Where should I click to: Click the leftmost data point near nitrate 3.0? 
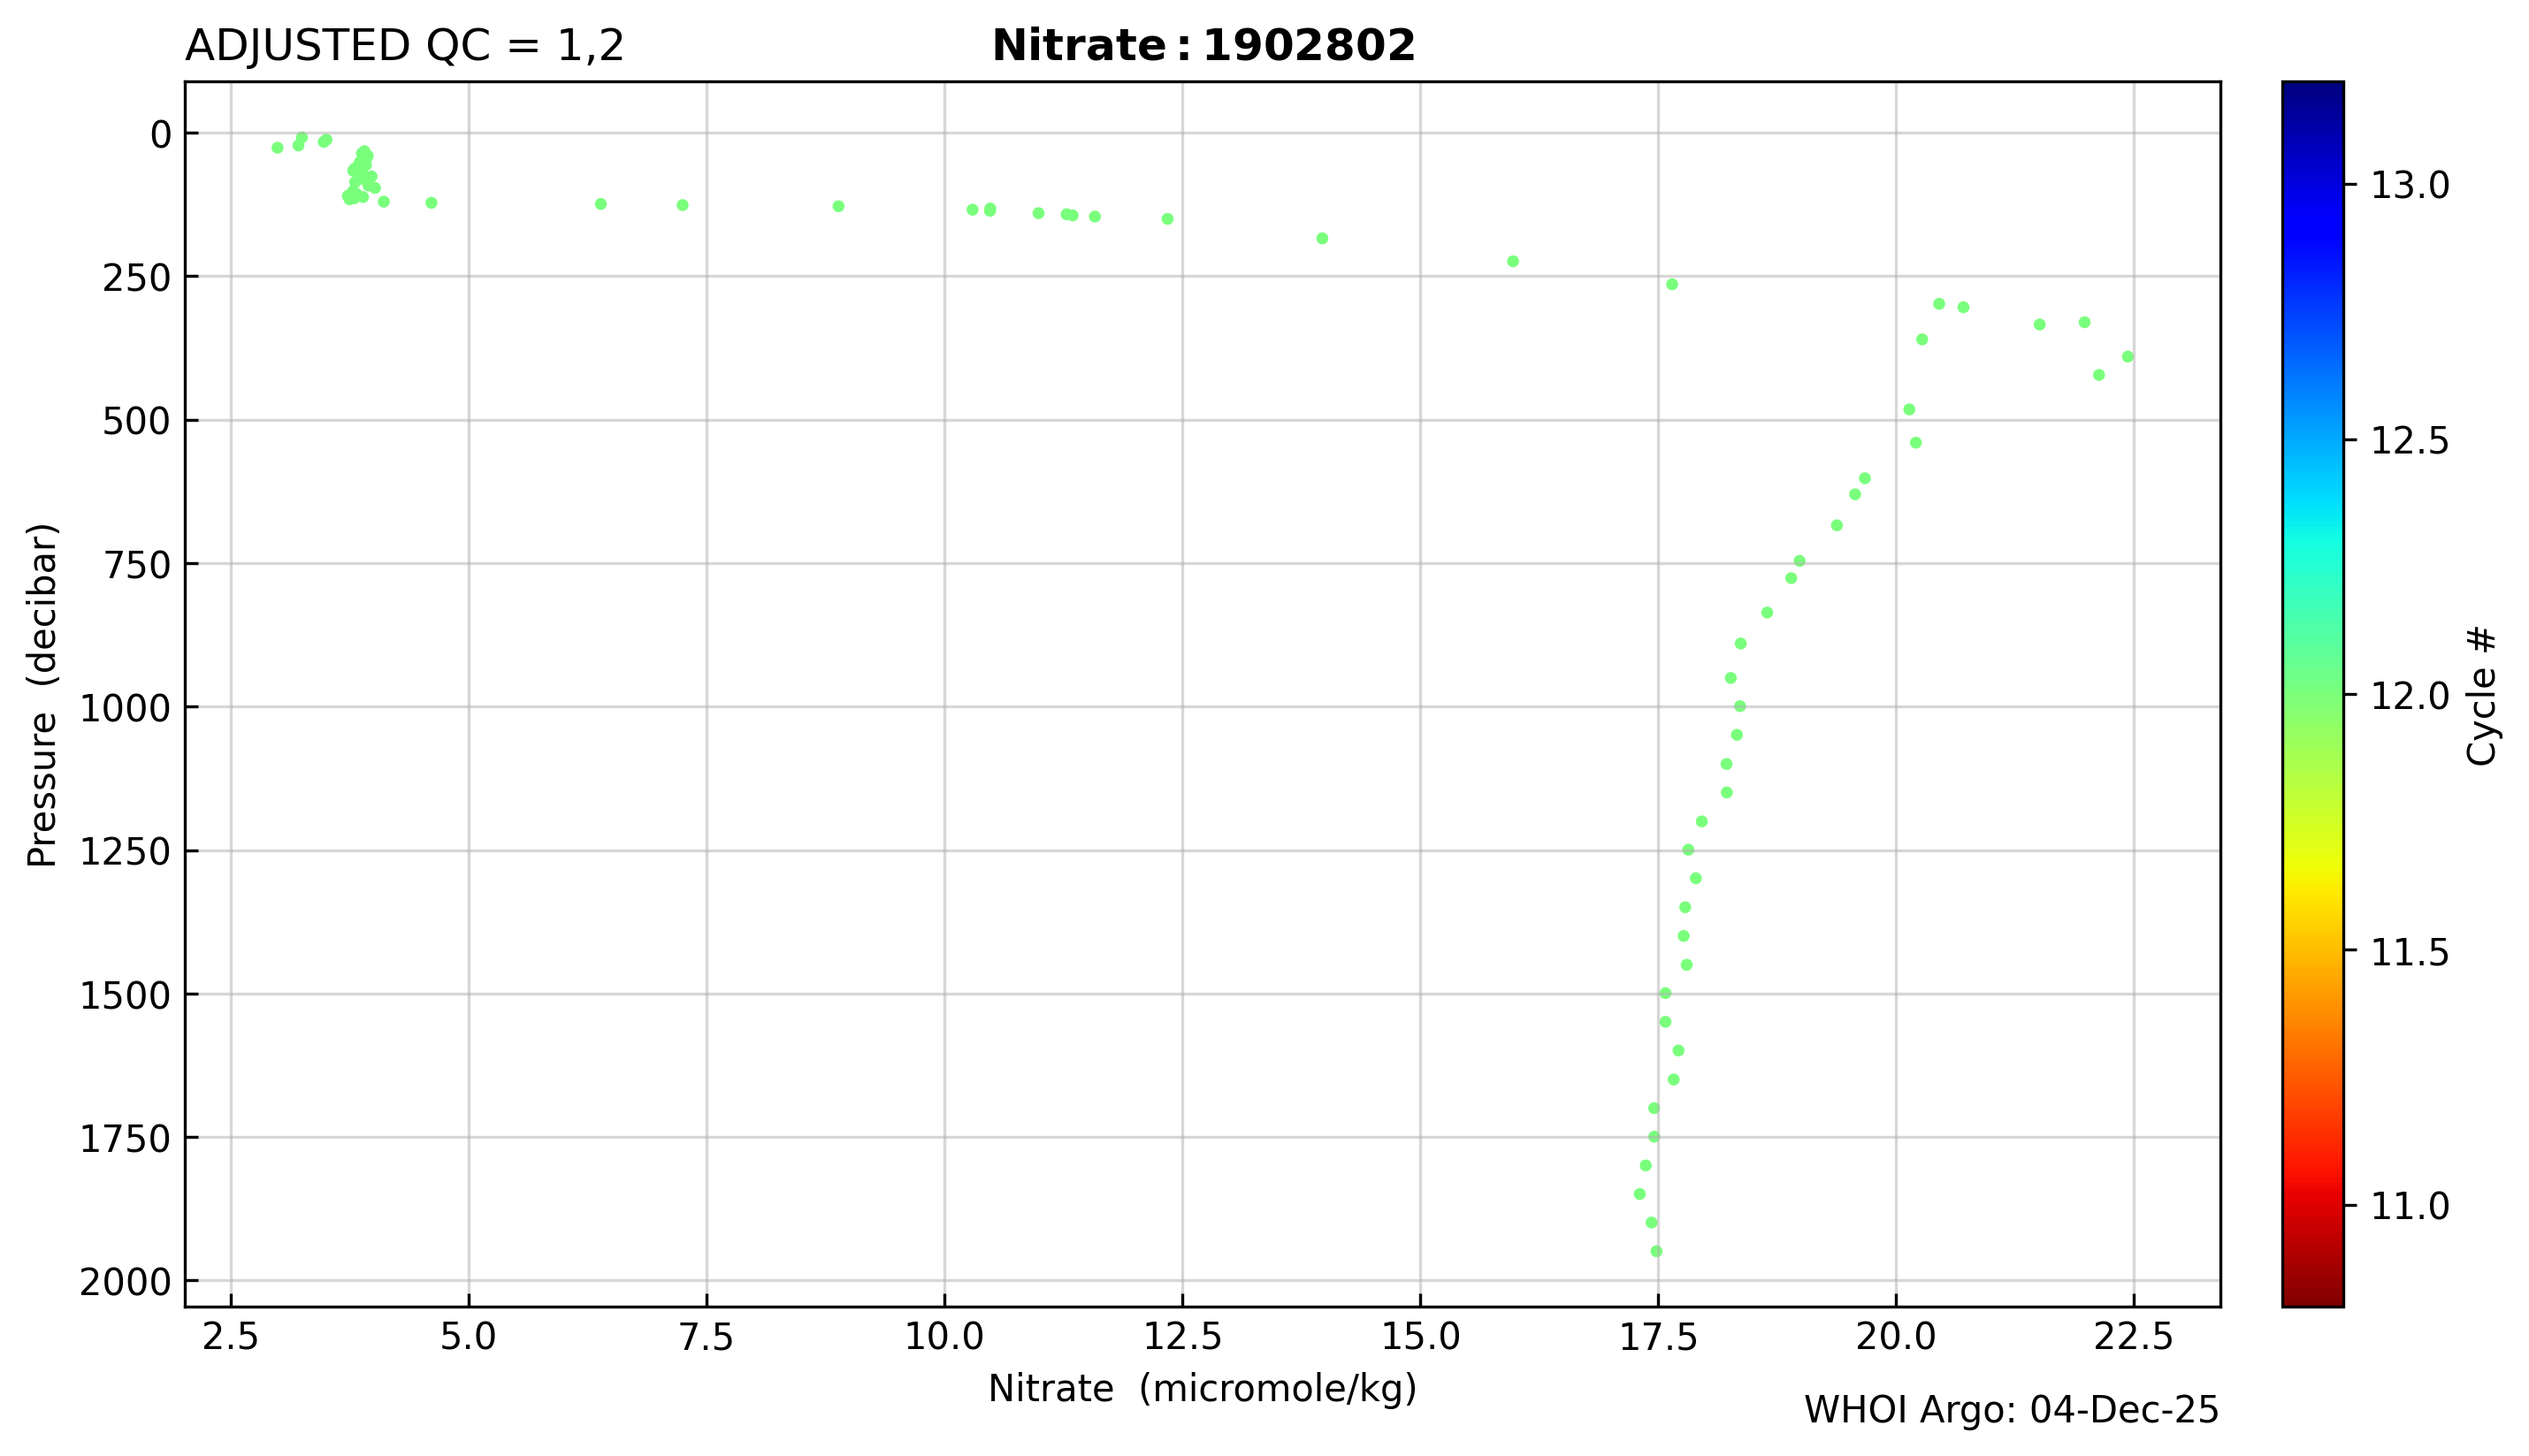point(278,148)
